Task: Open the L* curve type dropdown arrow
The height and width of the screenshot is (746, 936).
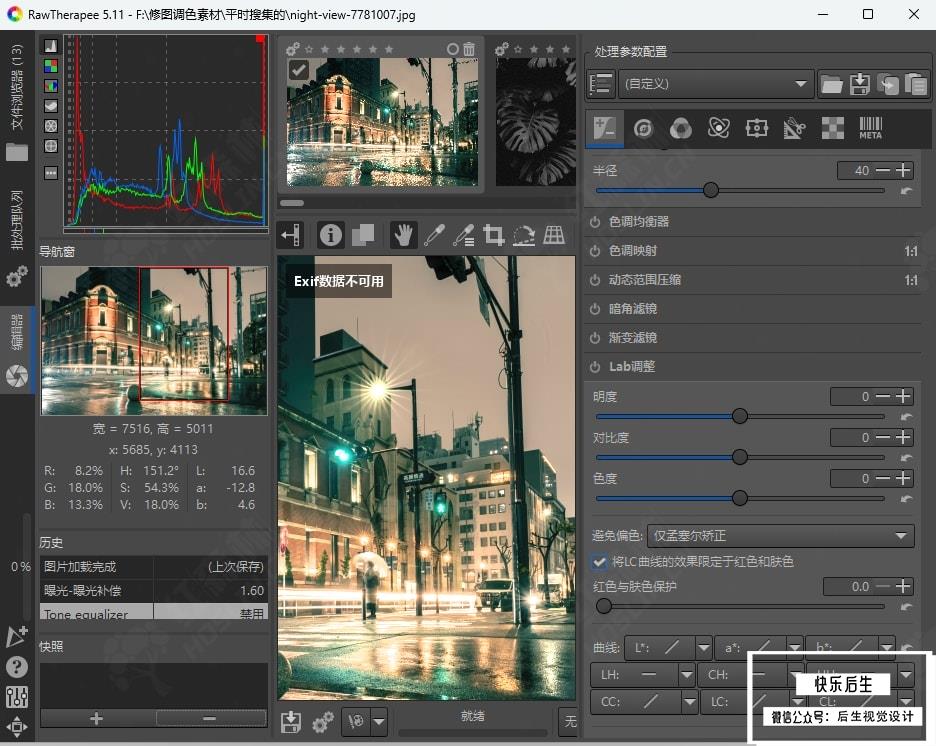Action: pos(704,648)
